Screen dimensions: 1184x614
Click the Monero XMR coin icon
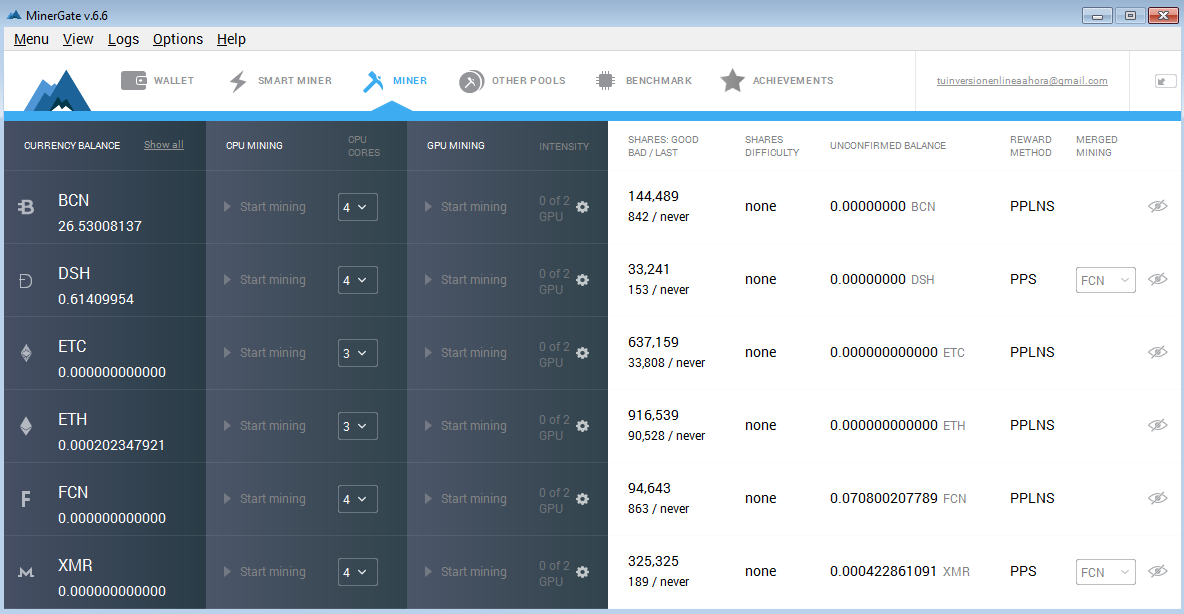(26, 572)
